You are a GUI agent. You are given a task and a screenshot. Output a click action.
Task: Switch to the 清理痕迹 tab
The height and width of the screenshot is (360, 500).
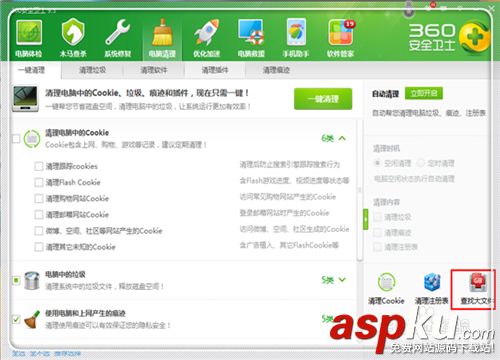point(276,70)
